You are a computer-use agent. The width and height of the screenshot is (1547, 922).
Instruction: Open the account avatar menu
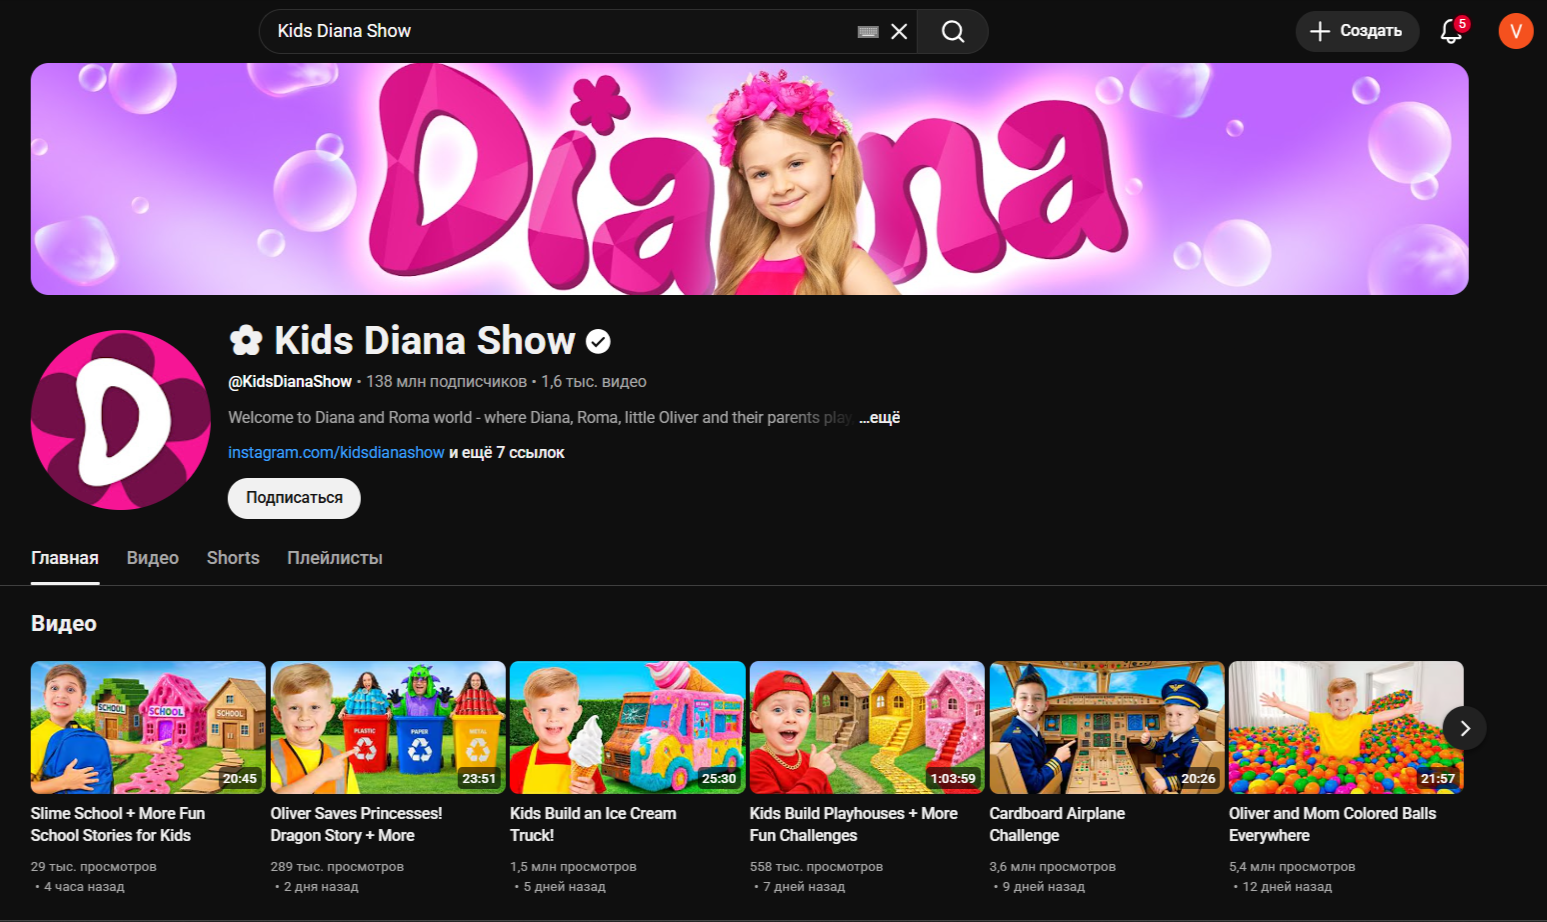pos(1515,31)
